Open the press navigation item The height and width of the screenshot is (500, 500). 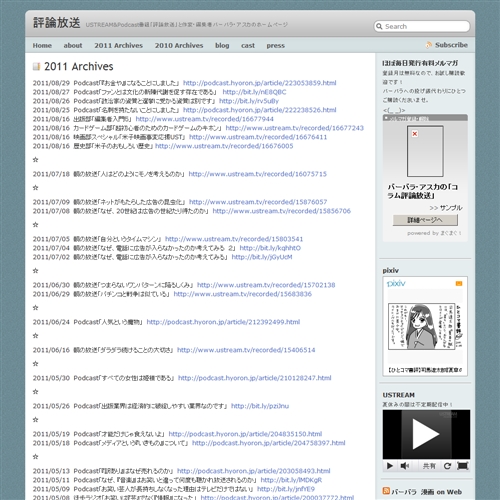click(275, 45)
